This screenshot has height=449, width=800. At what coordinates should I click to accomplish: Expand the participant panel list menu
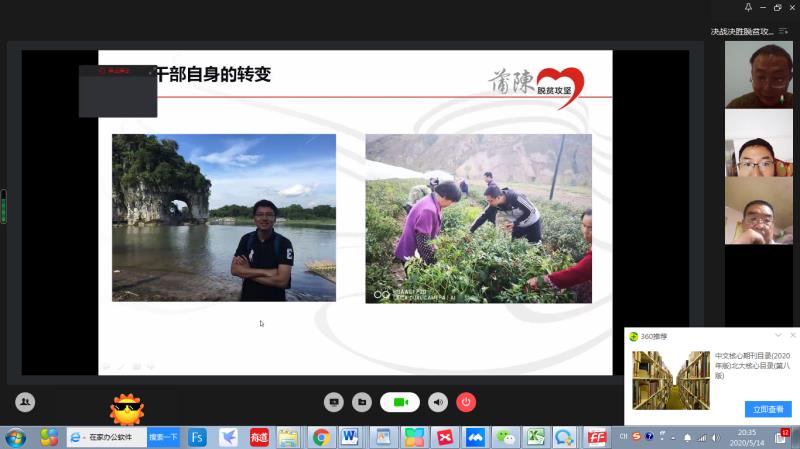[783, 31]
